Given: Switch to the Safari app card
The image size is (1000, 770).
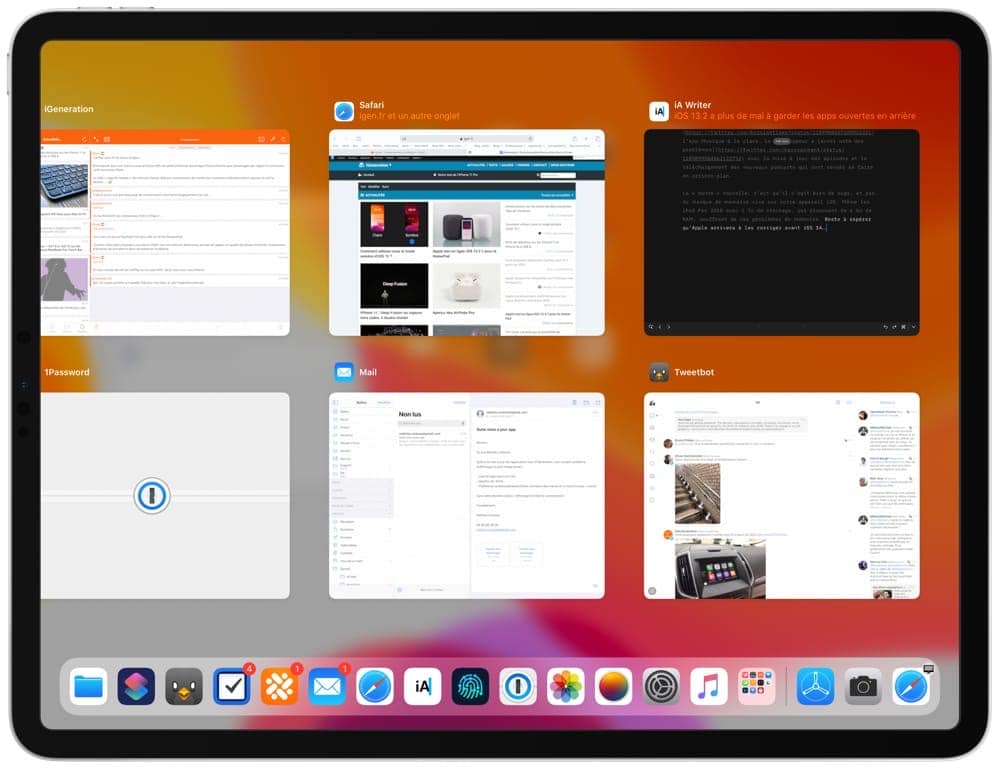Looking at the screenshot, I should pyautogui.click(x=466, y=232).
